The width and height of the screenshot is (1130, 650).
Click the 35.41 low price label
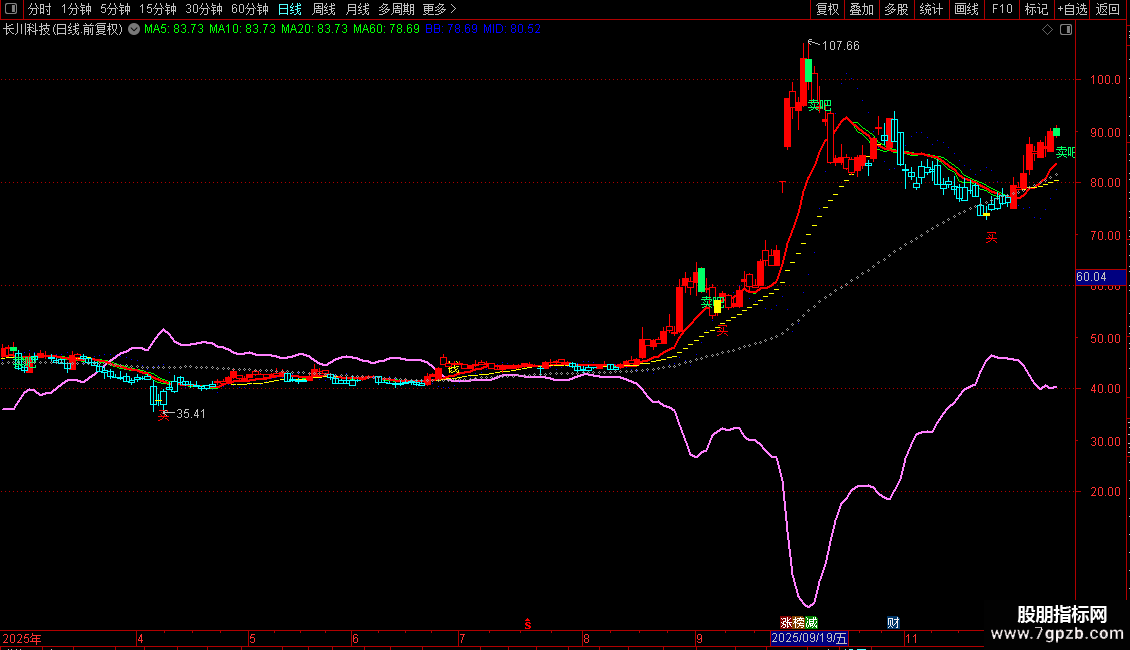click(x=191, y=414)
